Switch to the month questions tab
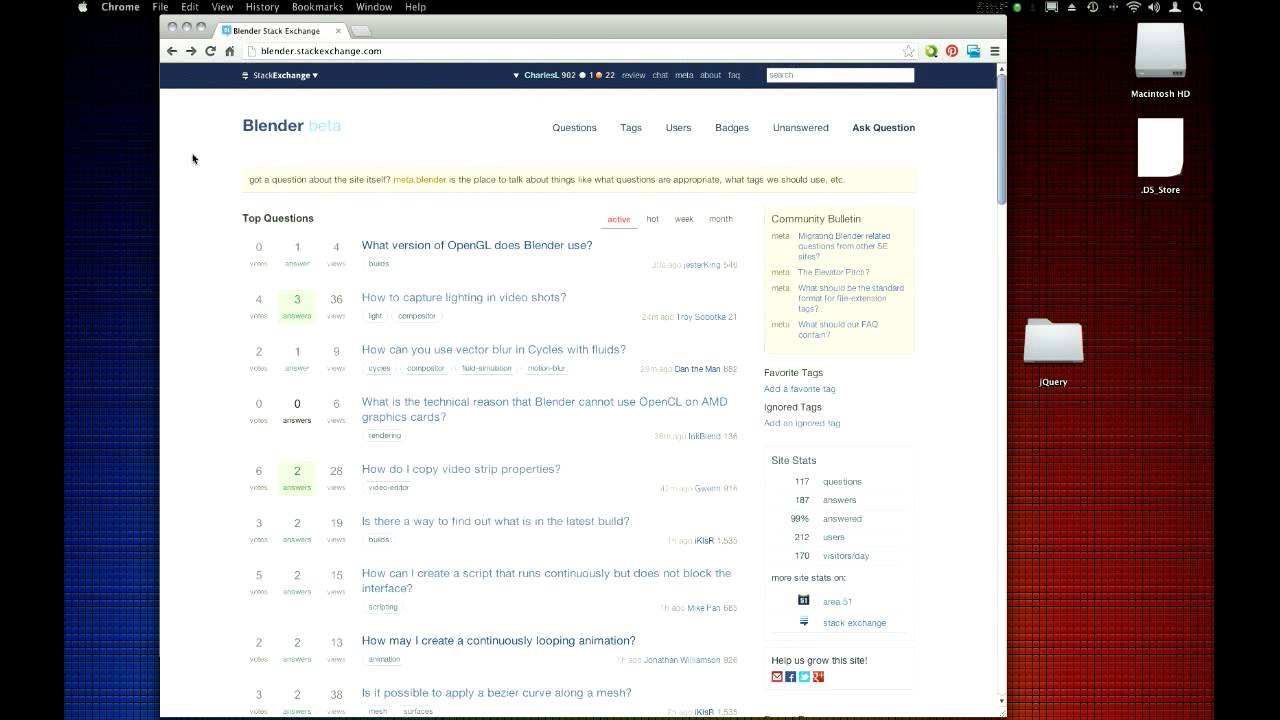1280x720 pixels. pyautogui.click(x=721, y=219)
